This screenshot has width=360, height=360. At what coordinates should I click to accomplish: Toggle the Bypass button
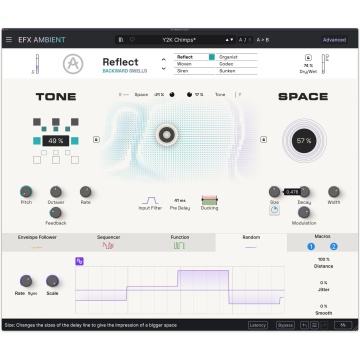[285, 325]
